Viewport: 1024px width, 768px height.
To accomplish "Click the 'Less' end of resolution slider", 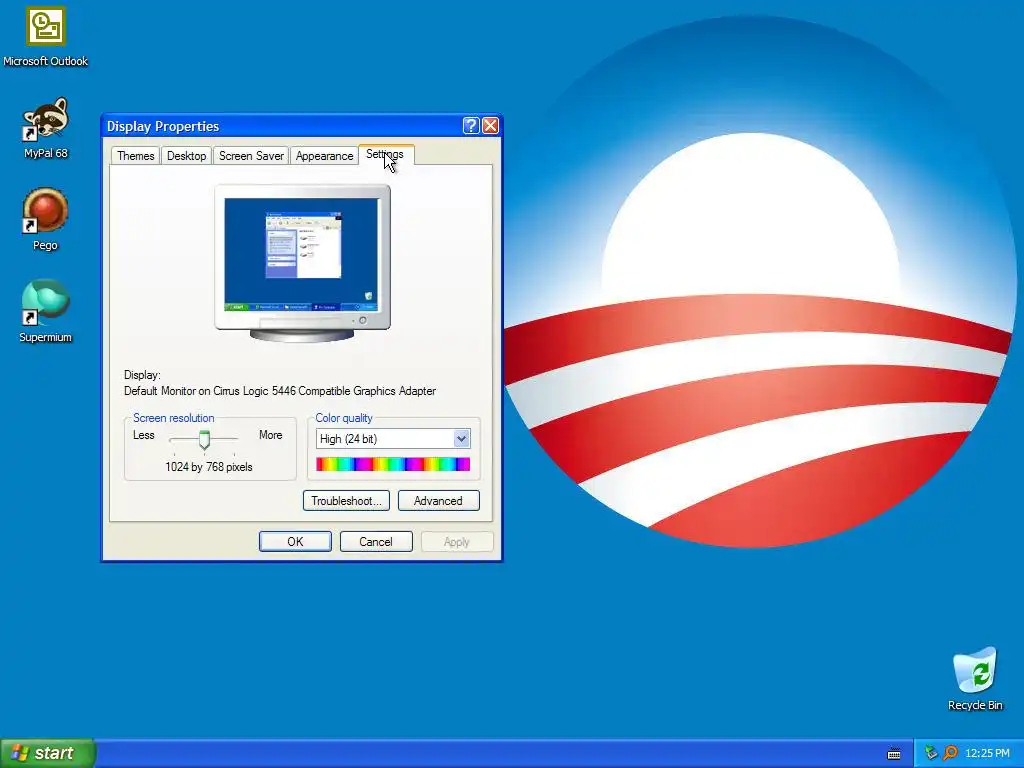I will pyautogui.click(x=144, y=435).
